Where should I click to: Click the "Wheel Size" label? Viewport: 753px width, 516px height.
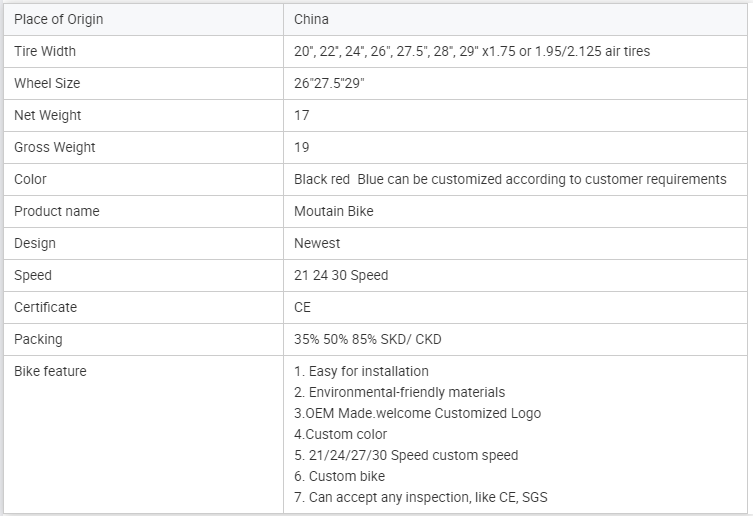click(47, 83)
